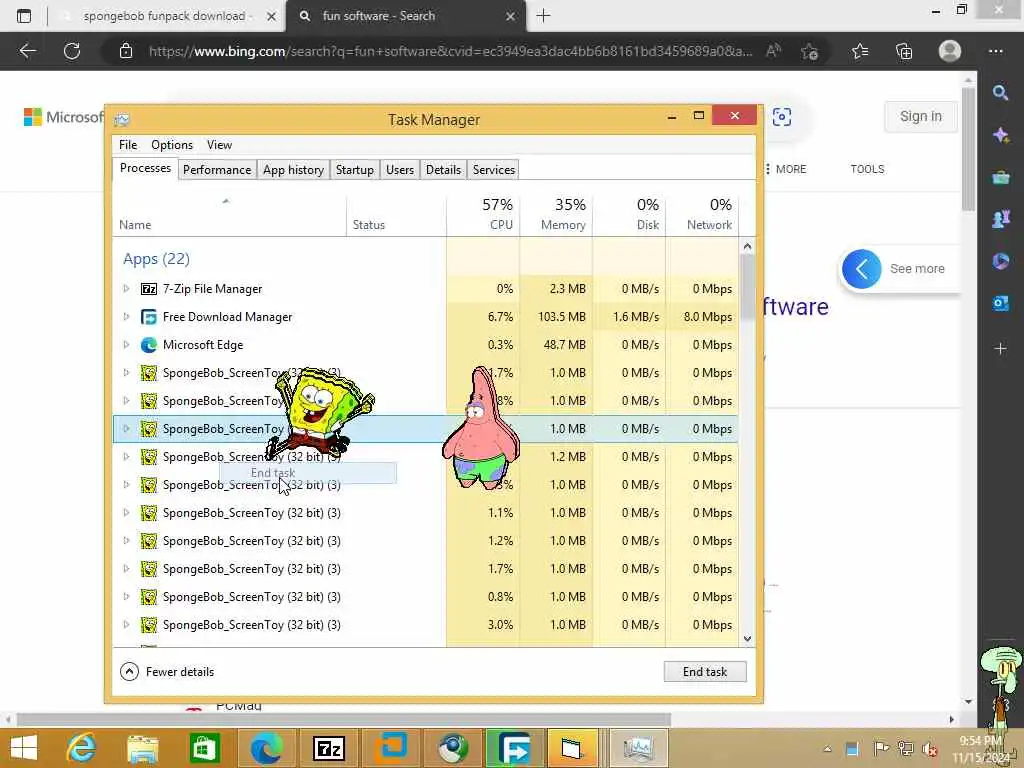The height and width of the screenshot is (768, 1024).
Task: Open the Favorites list in Edge
Action: (x=860, y=51)
